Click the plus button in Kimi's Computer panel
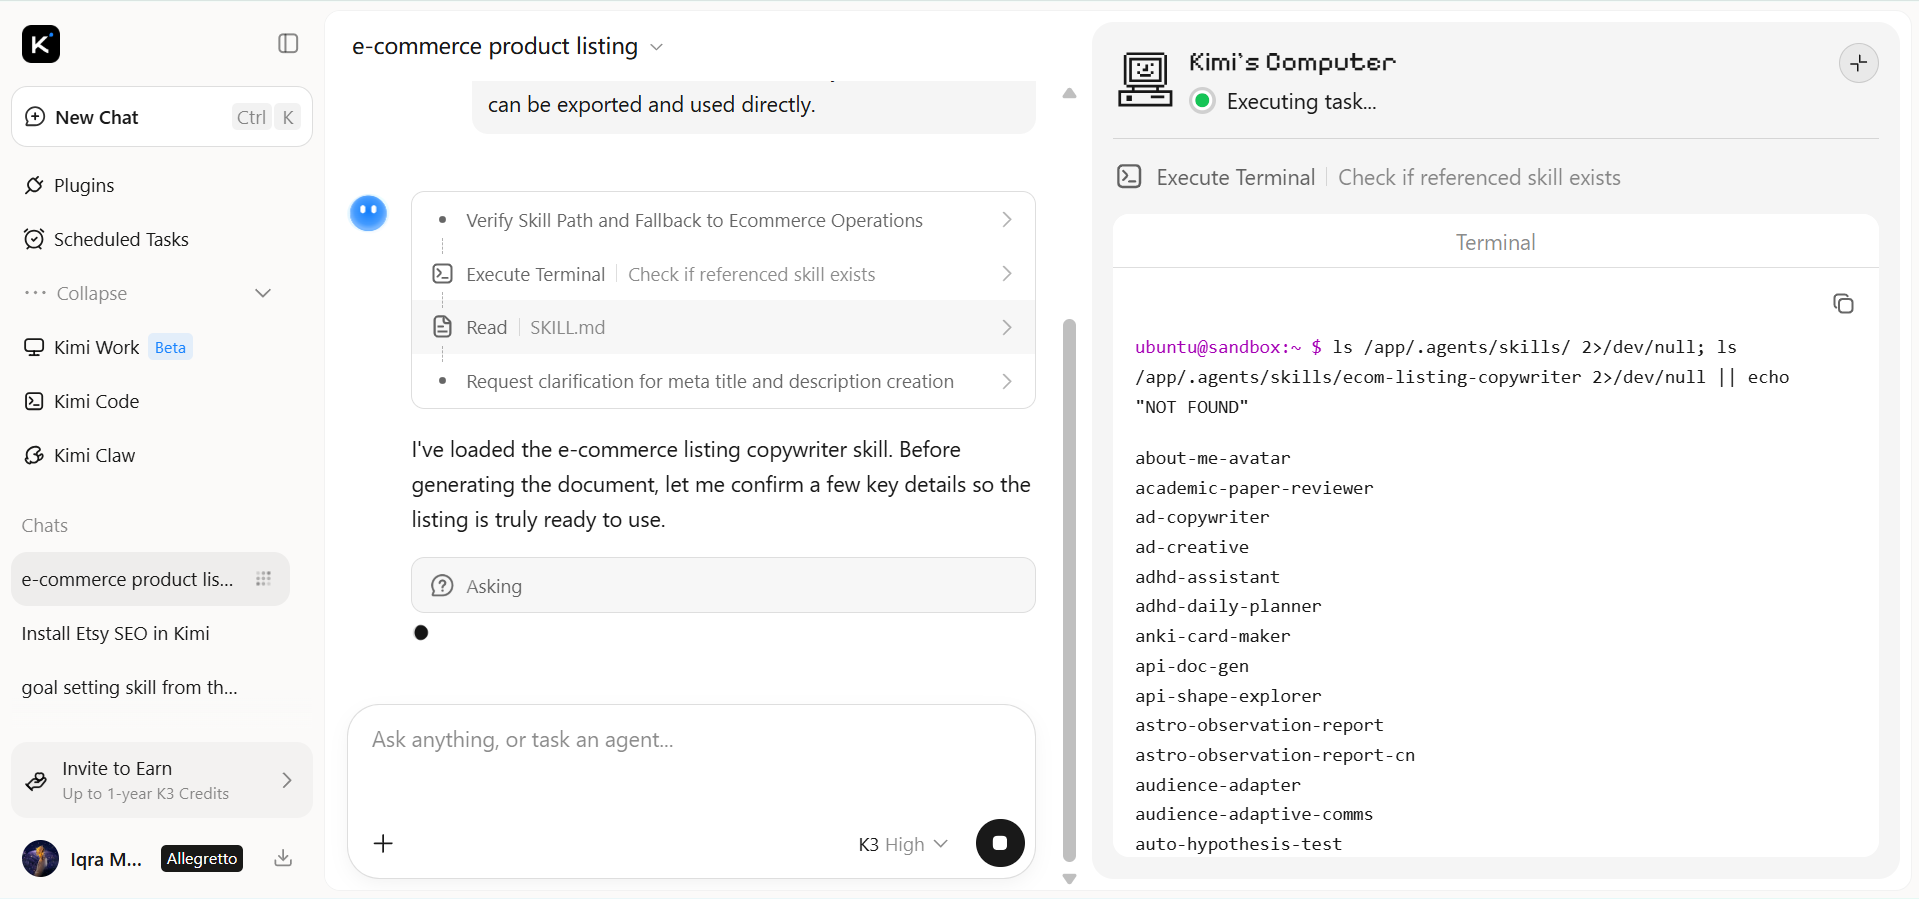The height and width of the screenshot is (899, 1919). [x=1858, y=63]
